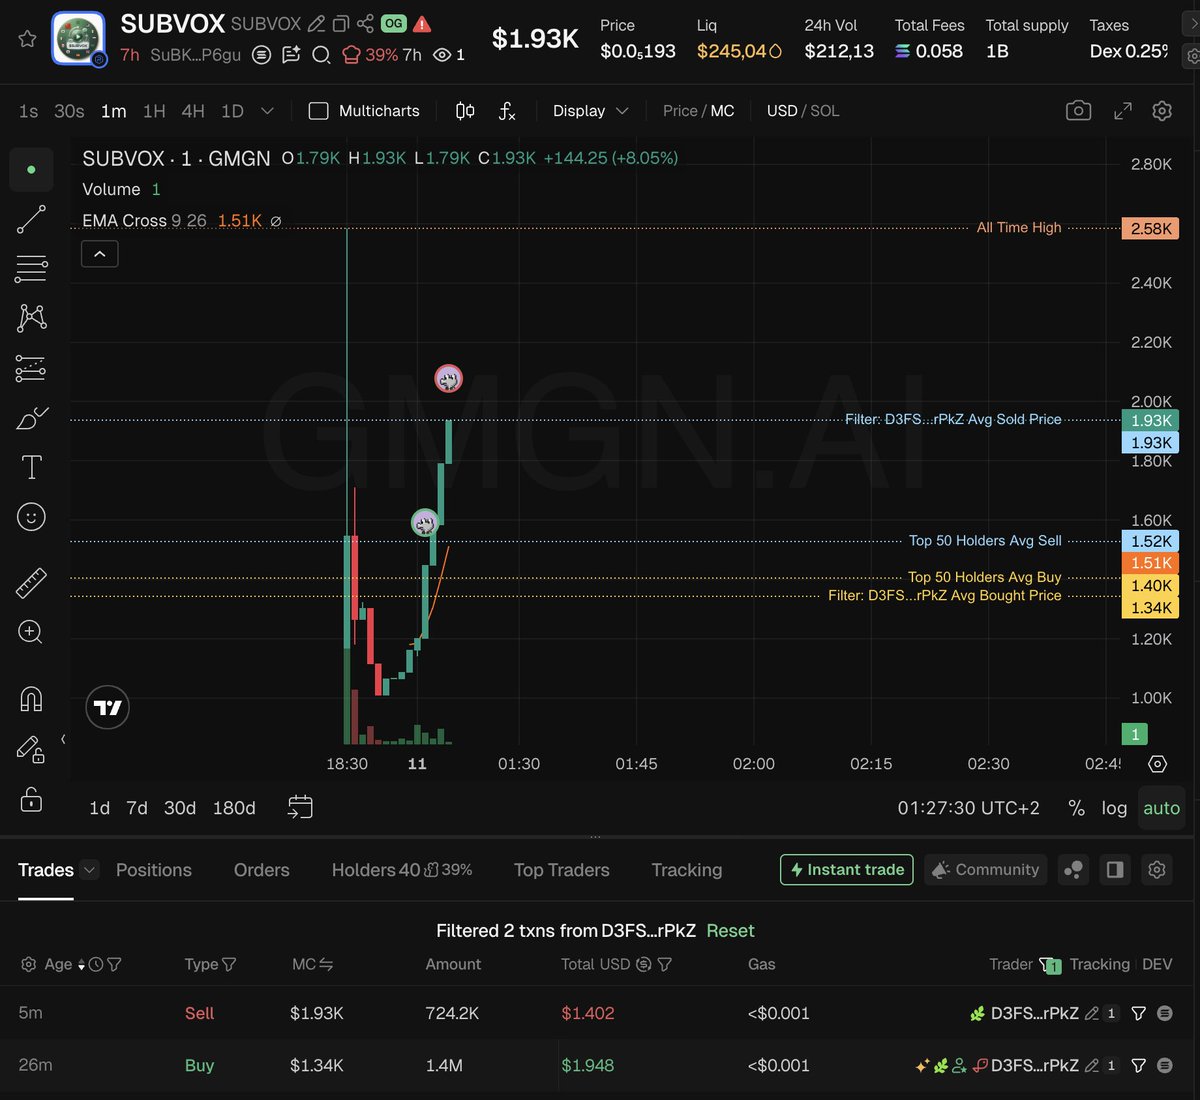Collapse the left drawing toolbar arrow
This screenshot has width=1200, height=1100.
[63, 740]
